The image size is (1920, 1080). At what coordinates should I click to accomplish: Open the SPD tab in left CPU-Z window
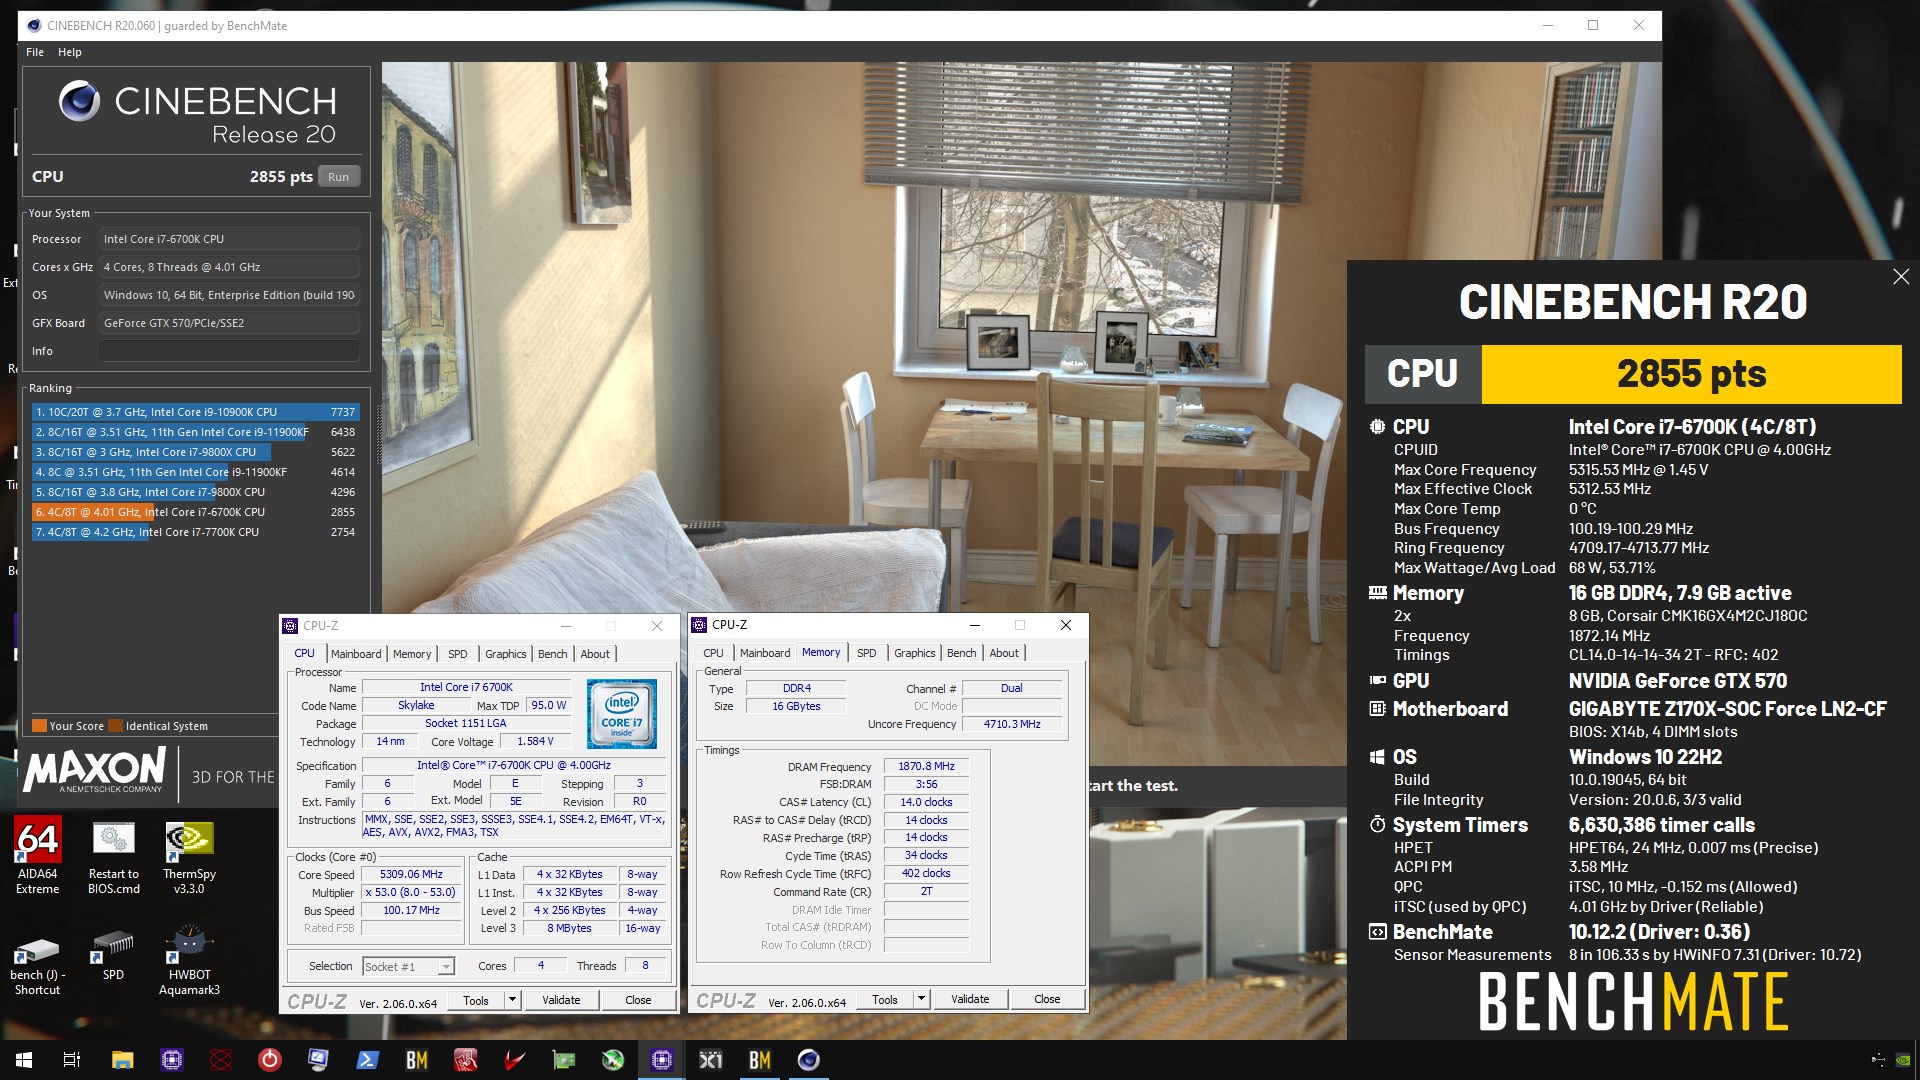tap(458, 654)
